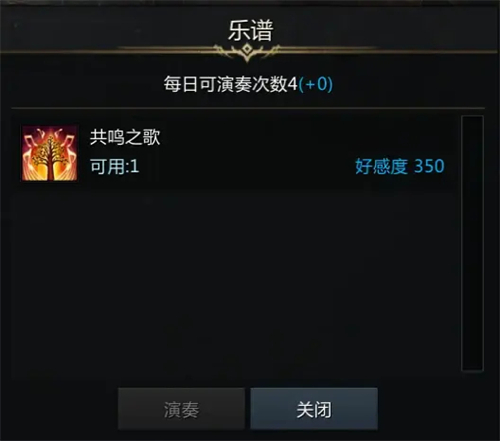Click the 共鸣之歌 golden tree song icon
This screenshot has height=441, width=500.
49,153
